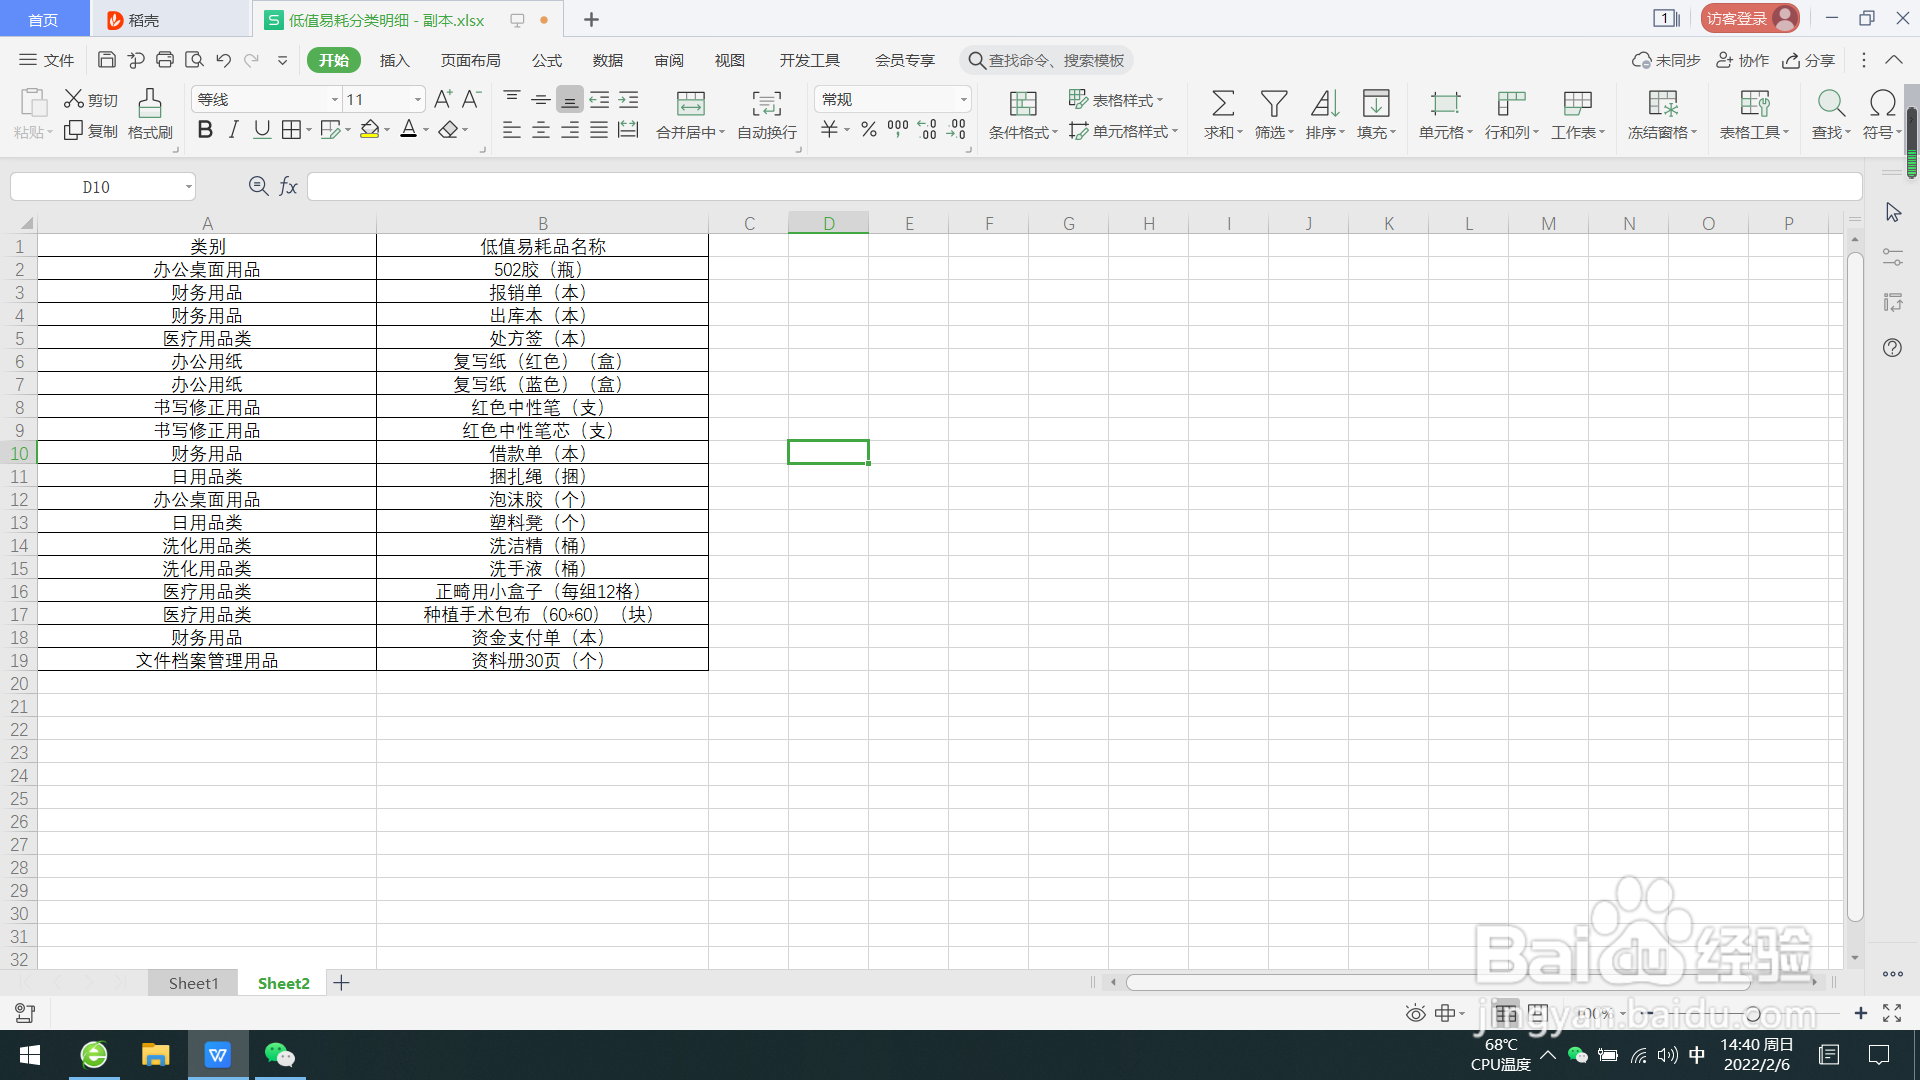Open the Filter (筛选) funnel icon
The height and width of the screenshot is (1080, 1920).
point(1273,103)
